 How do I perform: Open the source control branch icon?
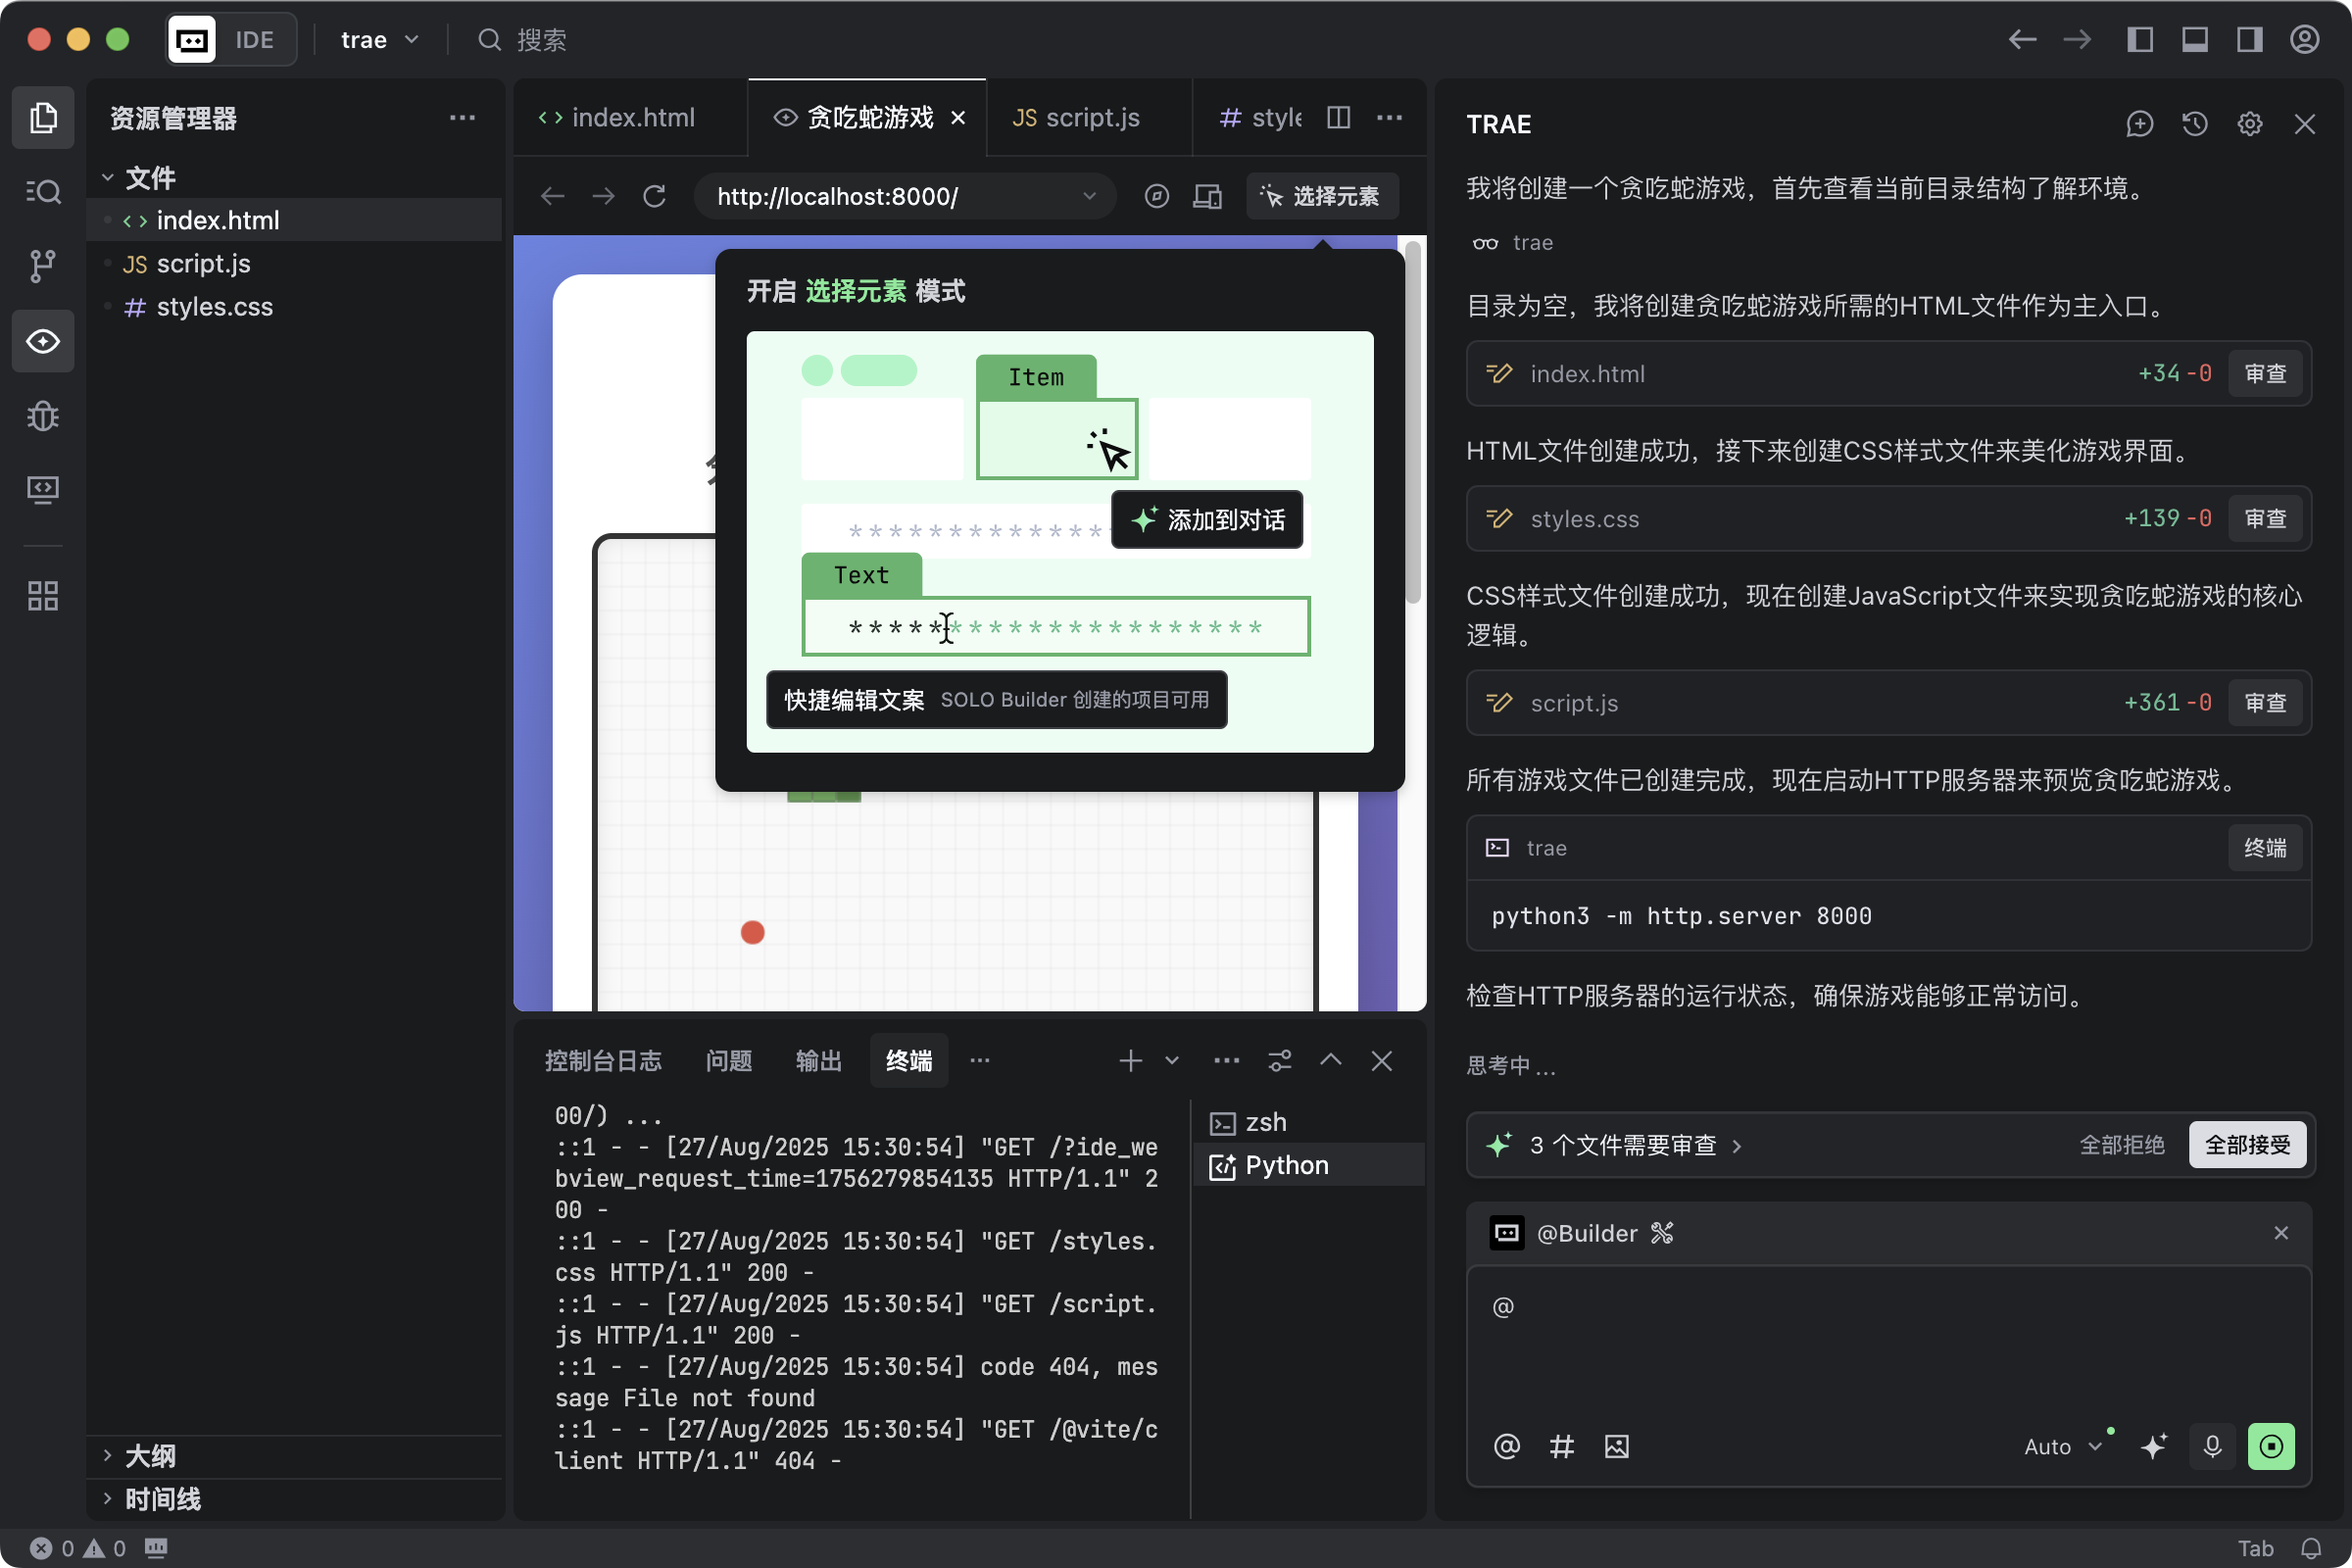[43, 266]
